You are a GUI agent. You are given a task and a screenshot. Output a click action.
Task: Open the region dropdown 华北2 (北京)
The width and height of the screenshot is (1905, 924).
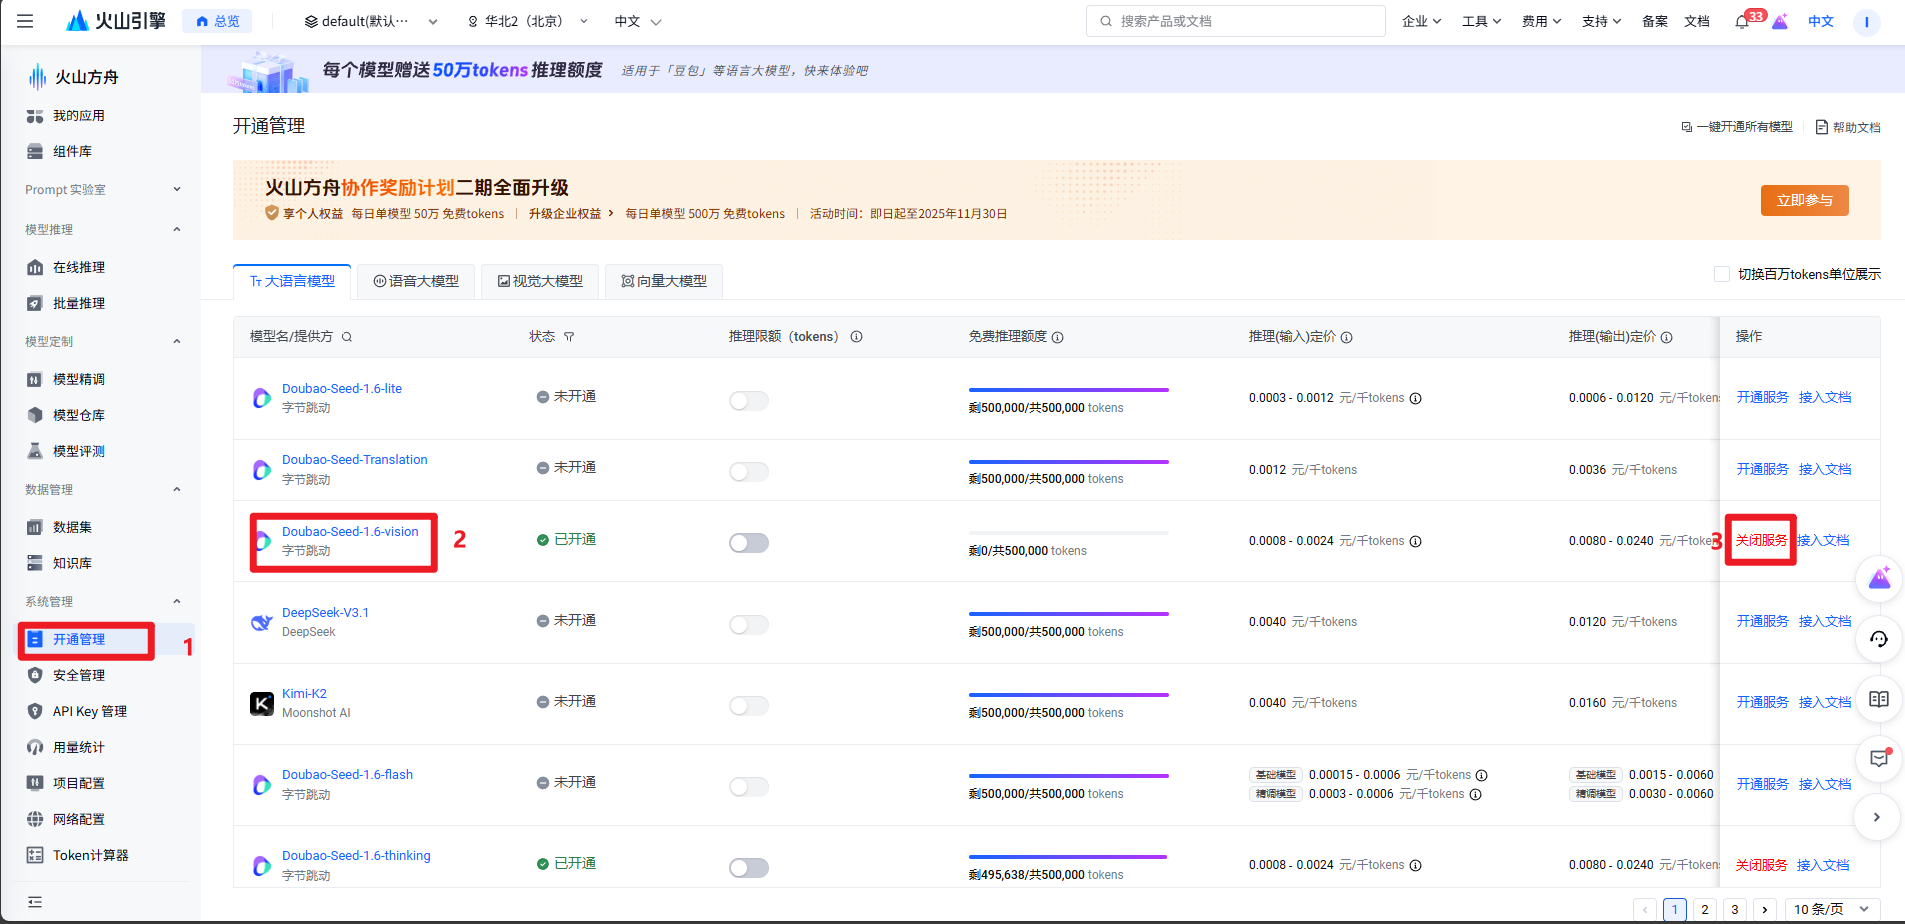click(x=528, y=21)
